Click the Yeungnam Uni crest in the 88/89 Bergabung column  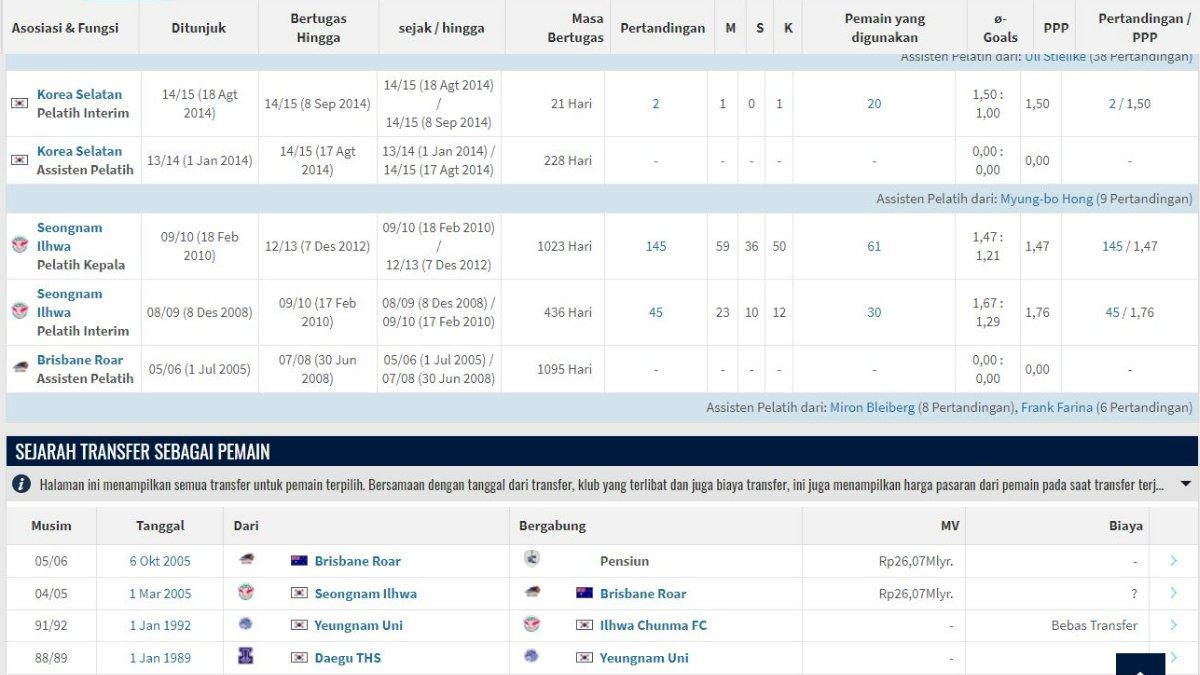tap(532, 657)
